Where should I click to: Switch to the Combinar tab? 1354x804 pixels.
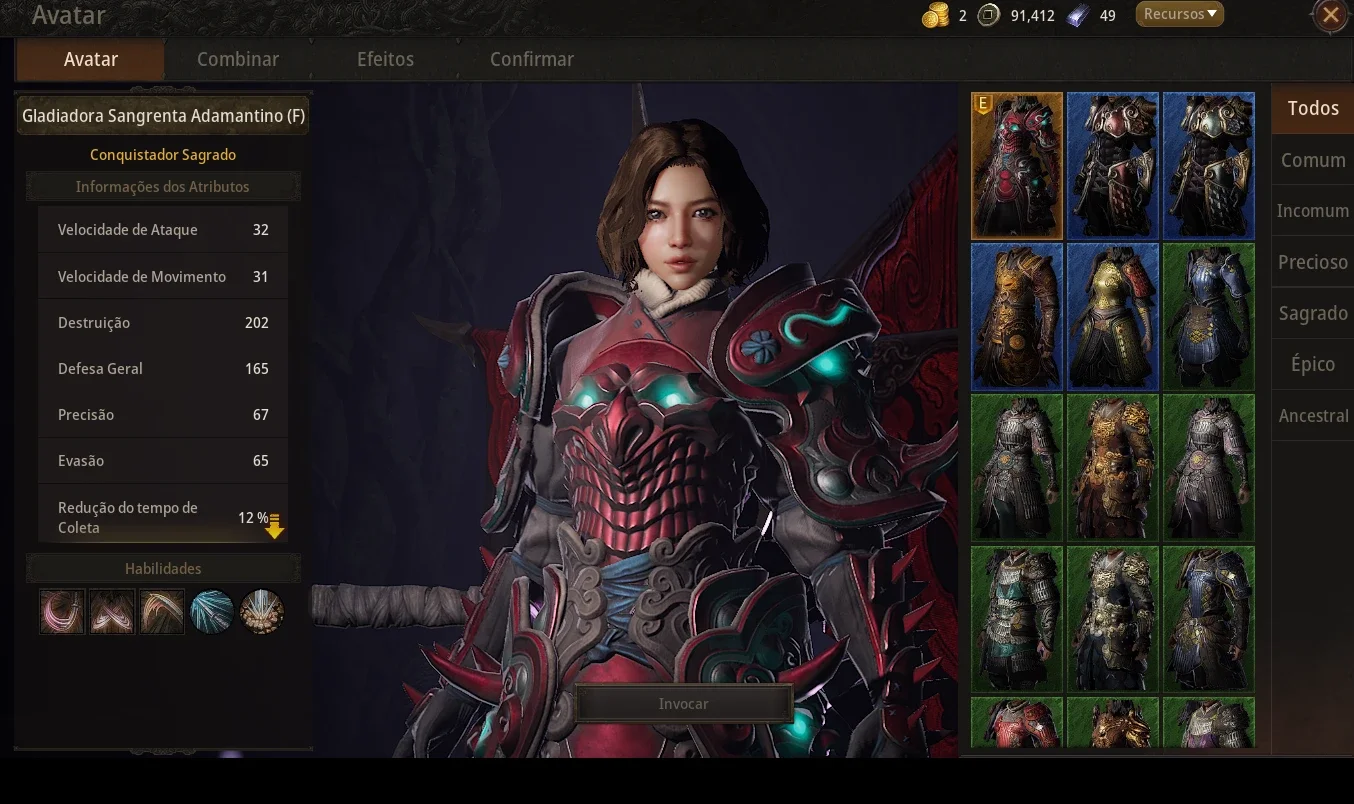point(238,59)
